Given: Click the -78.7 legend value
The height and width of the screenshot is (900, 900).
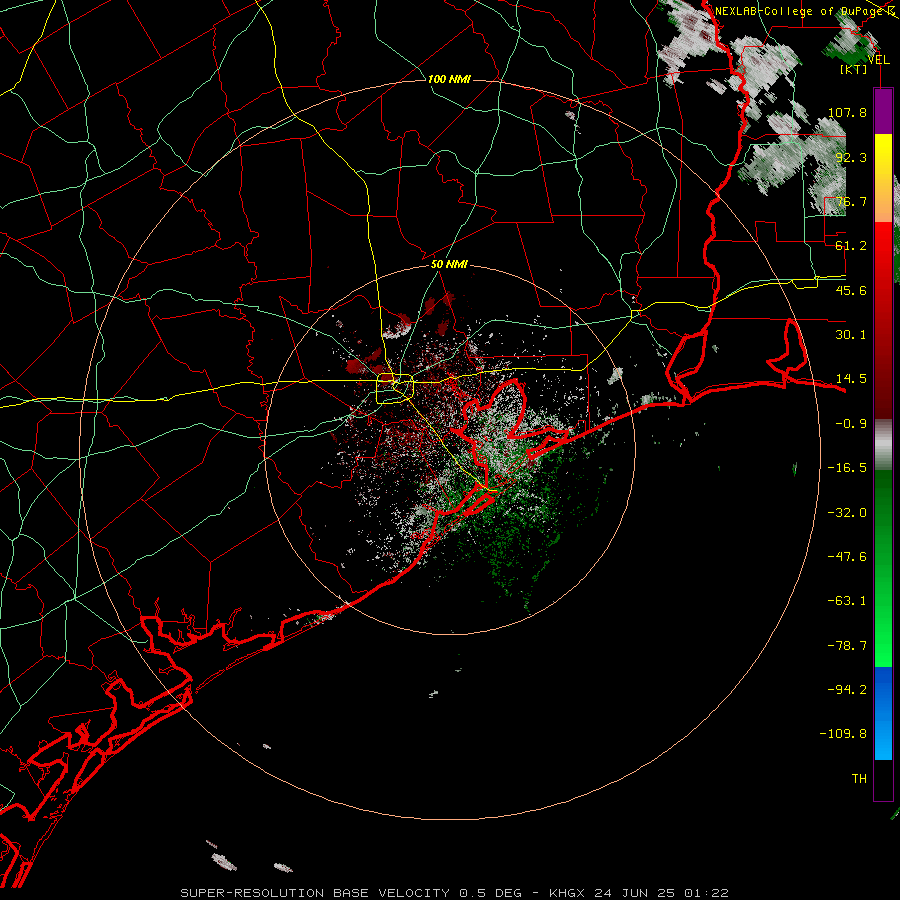Looking at the screenshot, I should point(847,646).
